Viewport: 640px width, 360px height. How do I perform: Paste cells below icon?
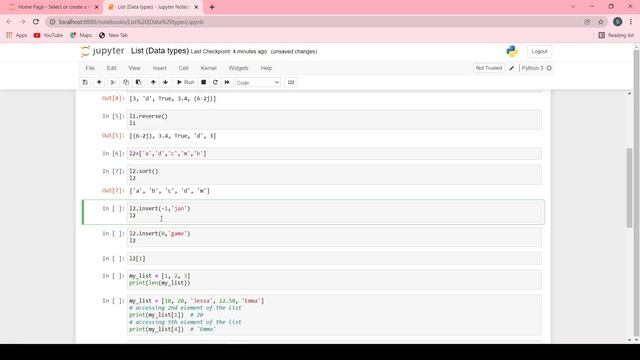138,82
